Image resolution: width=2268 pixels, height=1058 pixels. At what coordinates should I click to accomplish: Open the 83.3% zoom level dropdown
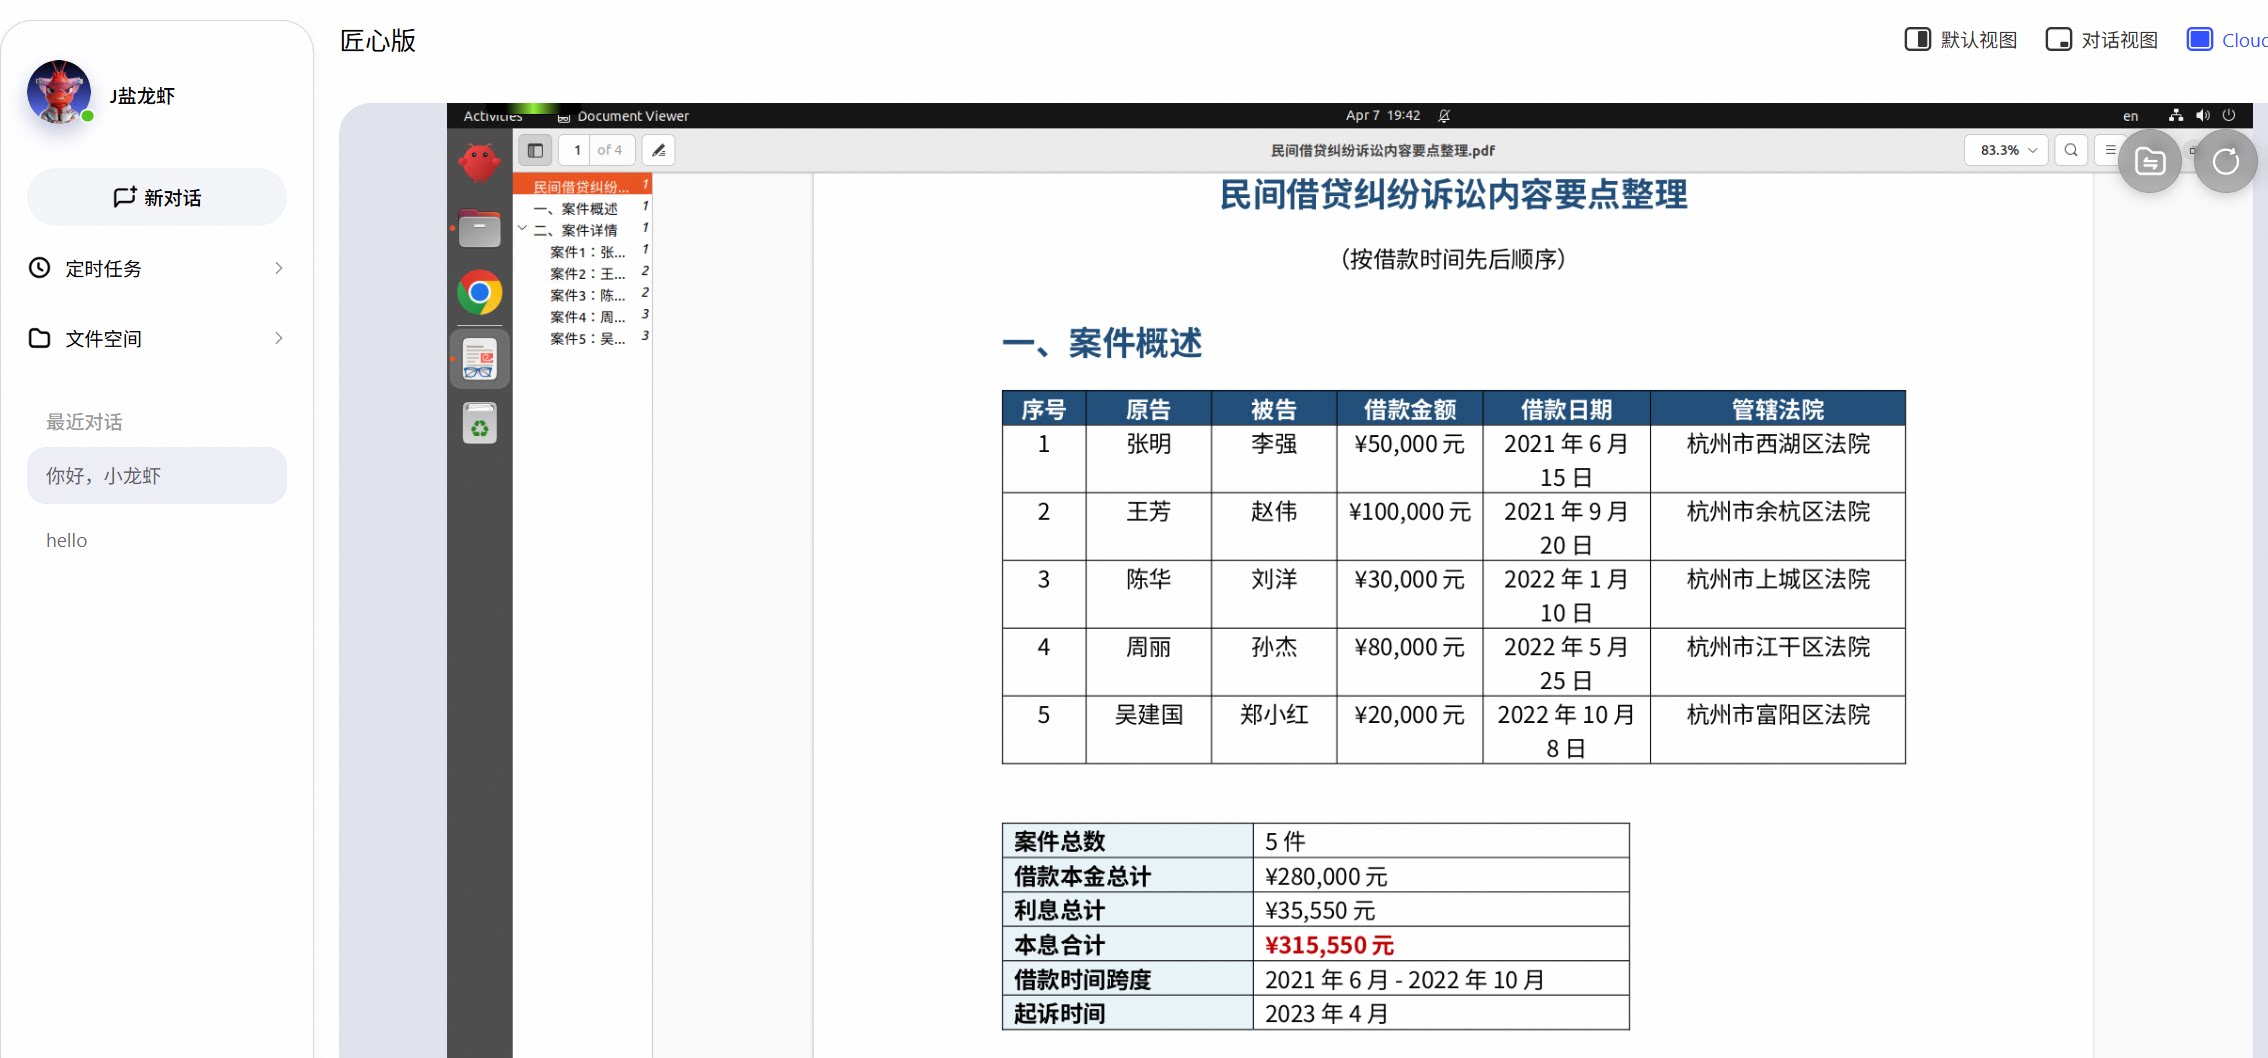pos(2007,150)
